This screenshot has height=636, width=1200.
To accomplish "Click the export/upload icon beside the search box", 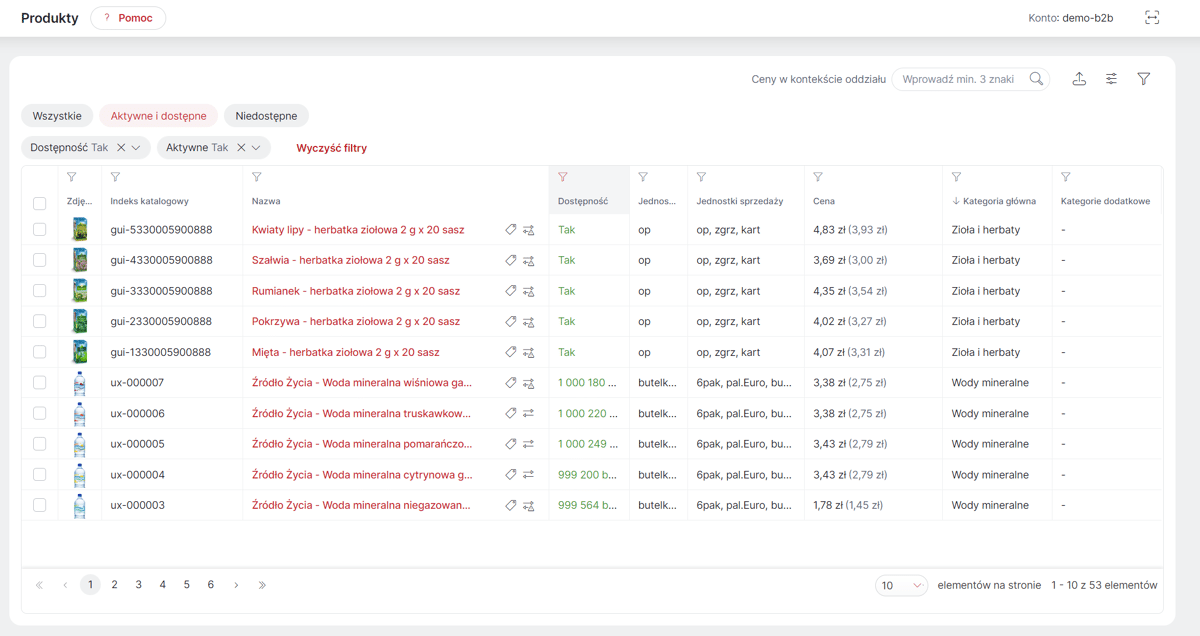I will coord(1079,79).
